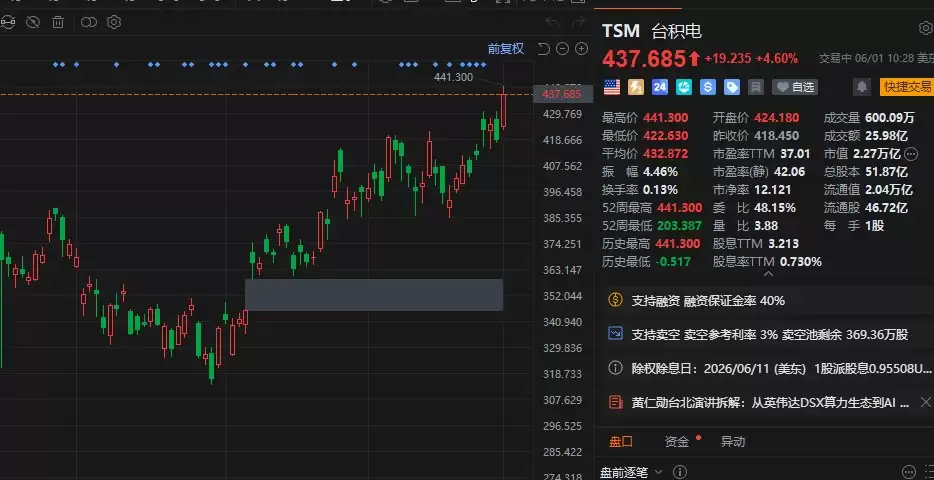Switch to the 盘口 tab
Image resolution: width=934 pixels, height=480 pixels.
(x=620, y=442)
